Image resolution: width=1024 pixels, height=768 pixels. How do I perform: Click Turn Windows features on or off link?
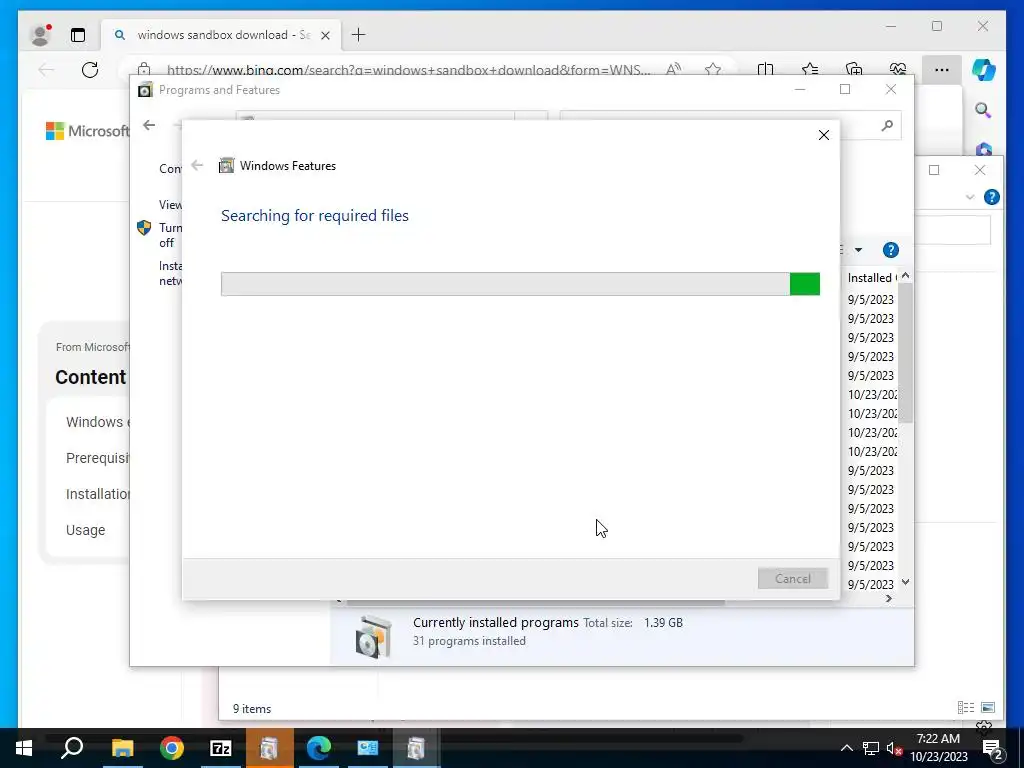click(170, 235)
